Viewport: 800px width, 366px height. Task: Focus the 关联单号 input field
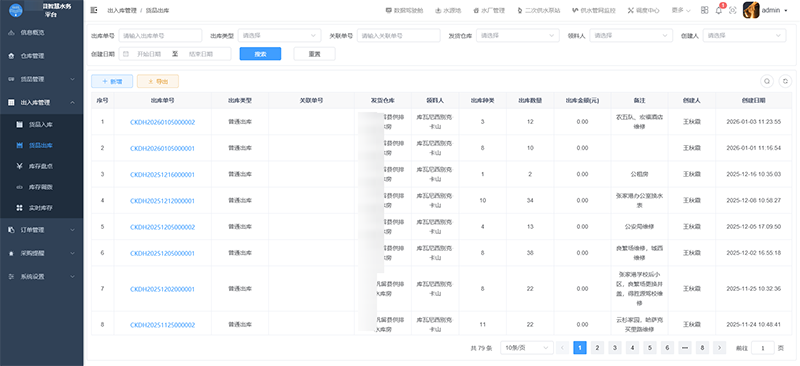pyautogui.click(x=398, y=36)
